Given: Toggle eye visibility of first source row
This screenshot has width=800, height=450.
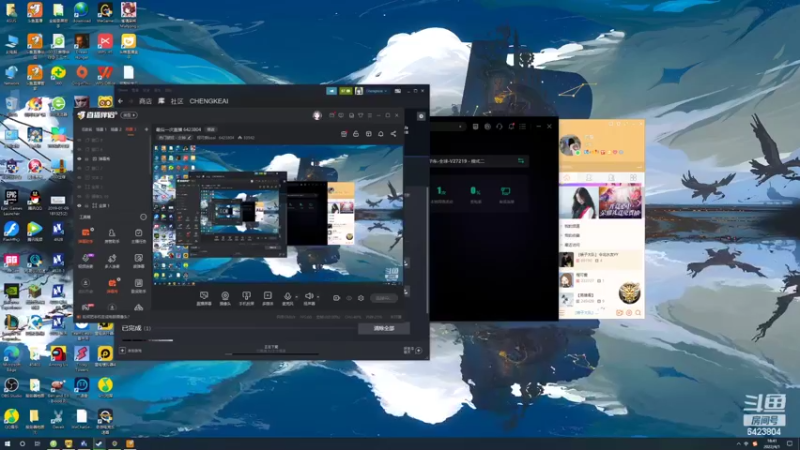Looking at the screenshot, I should coord(79,140).
